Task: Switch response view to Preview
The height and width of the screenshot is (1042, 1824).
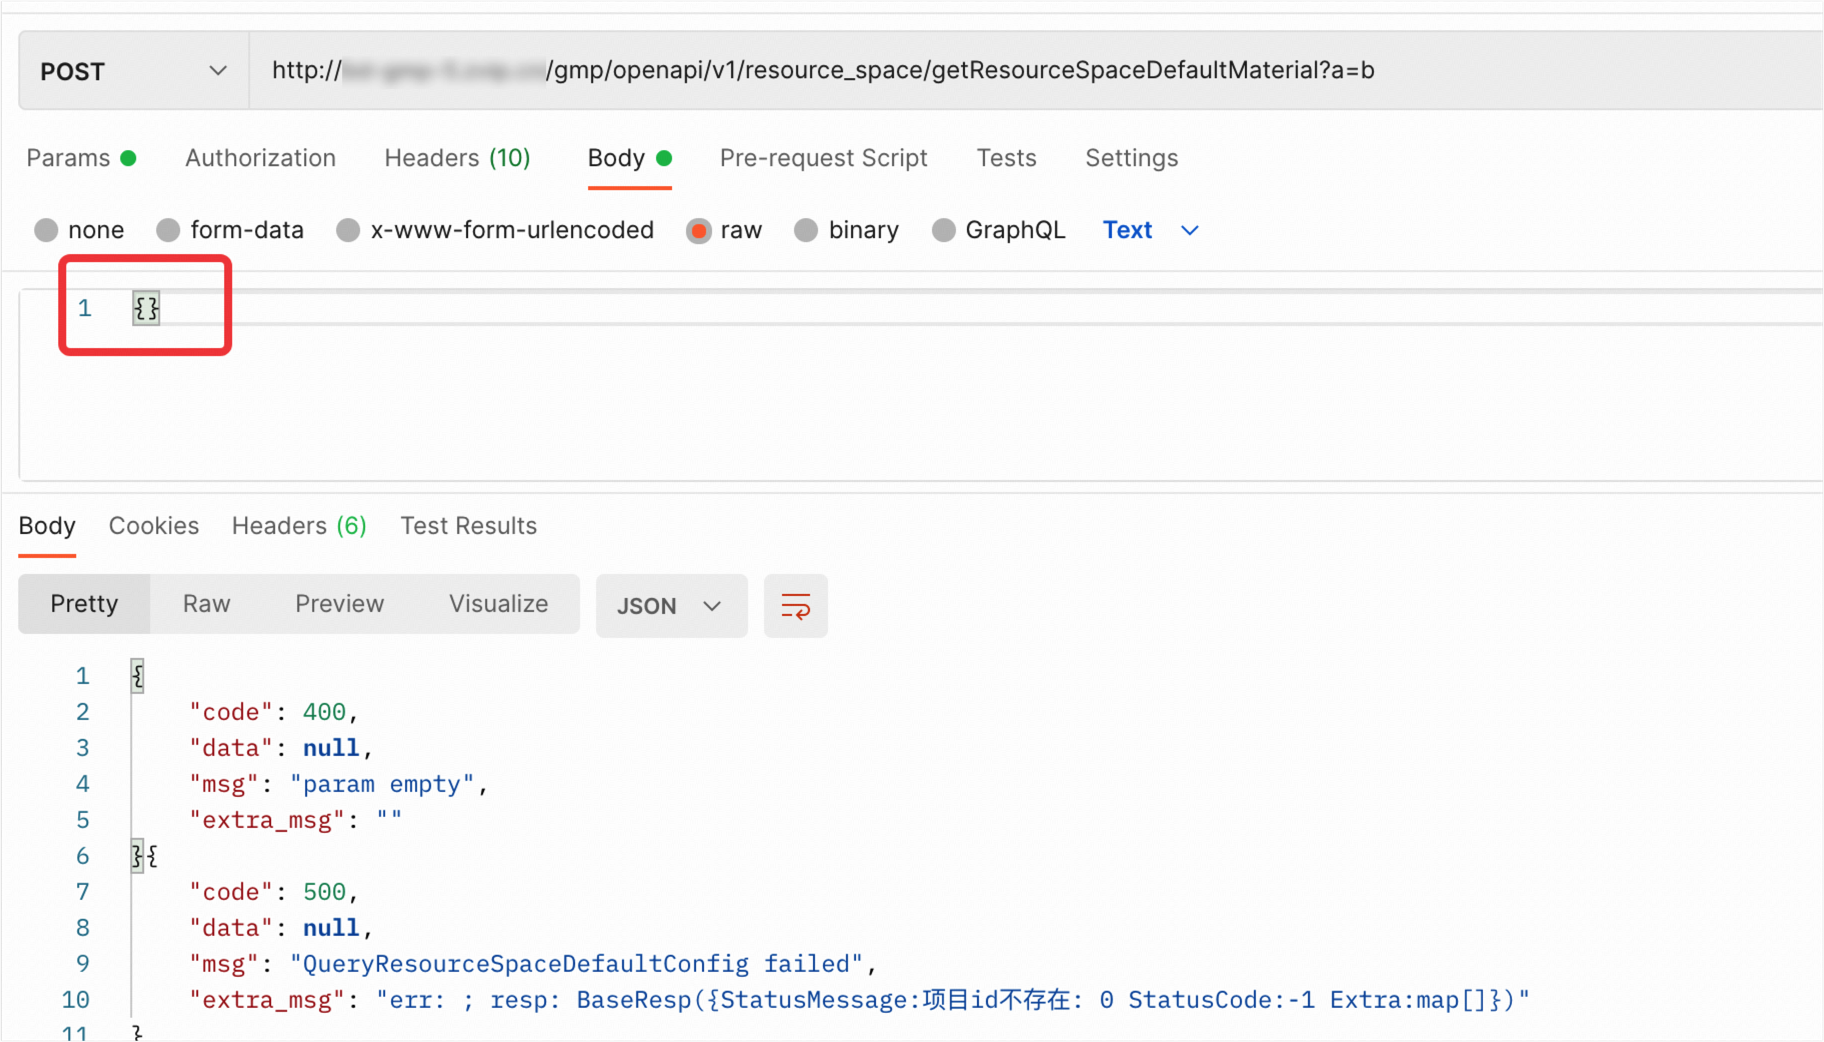Action: click(x=339, y=604)
